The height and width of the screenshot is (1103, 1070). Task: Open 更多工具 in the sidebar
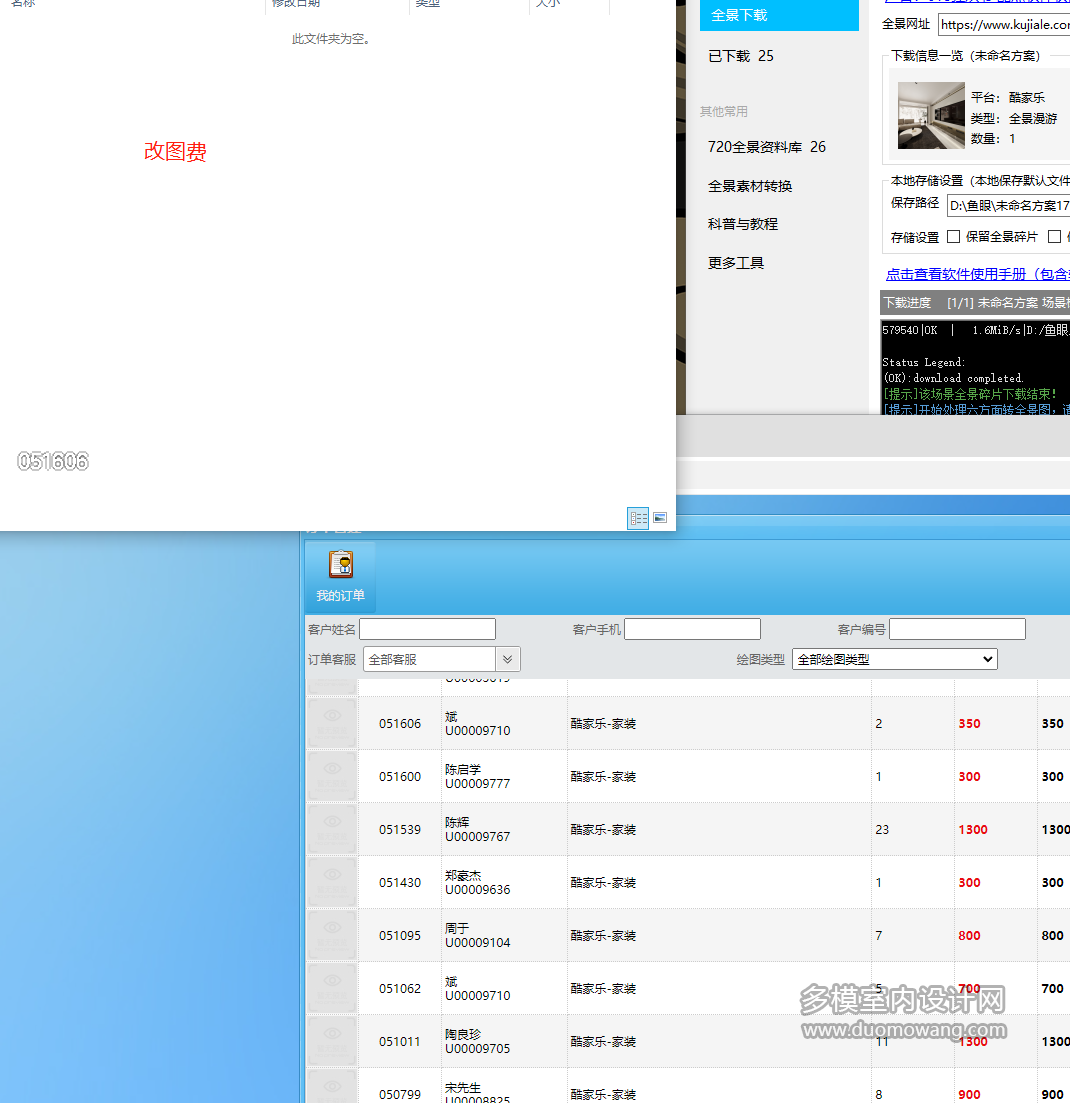click(736, 263)
